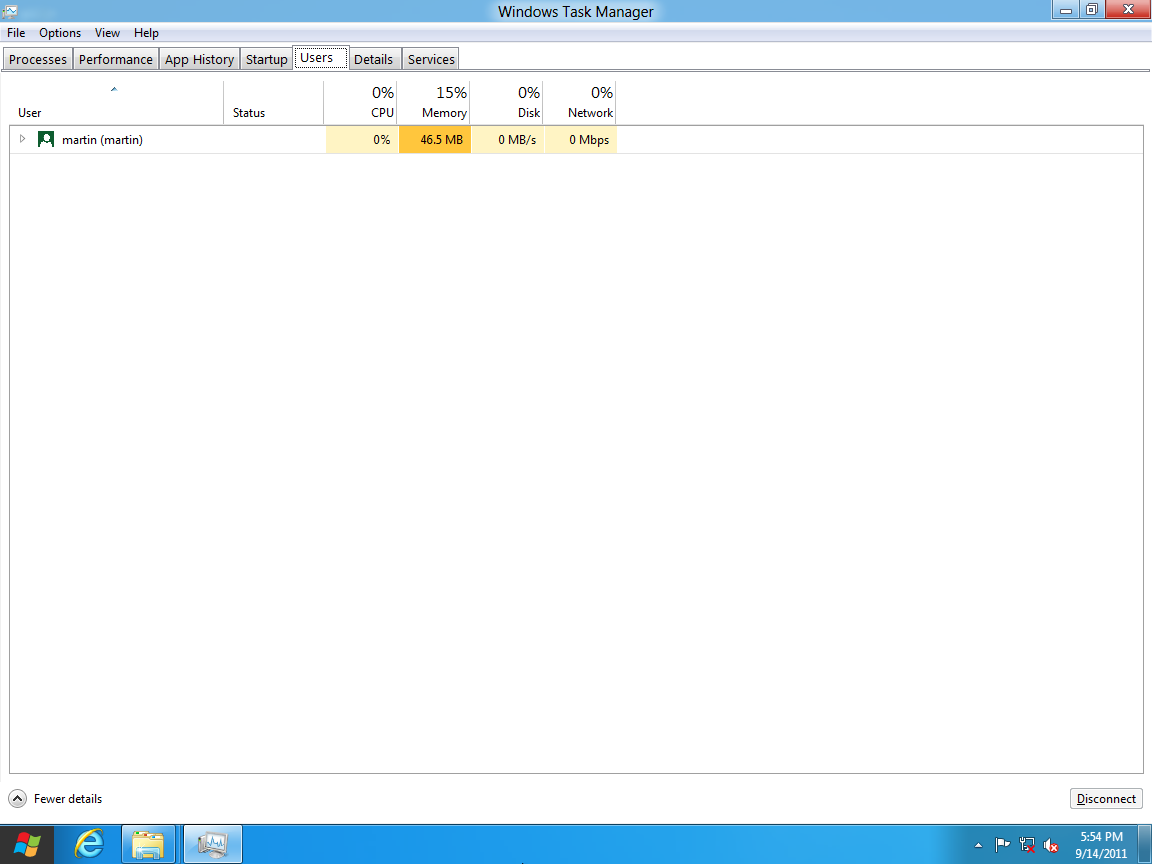
Task: Click the Fewer details label
Action: [68, 799]
